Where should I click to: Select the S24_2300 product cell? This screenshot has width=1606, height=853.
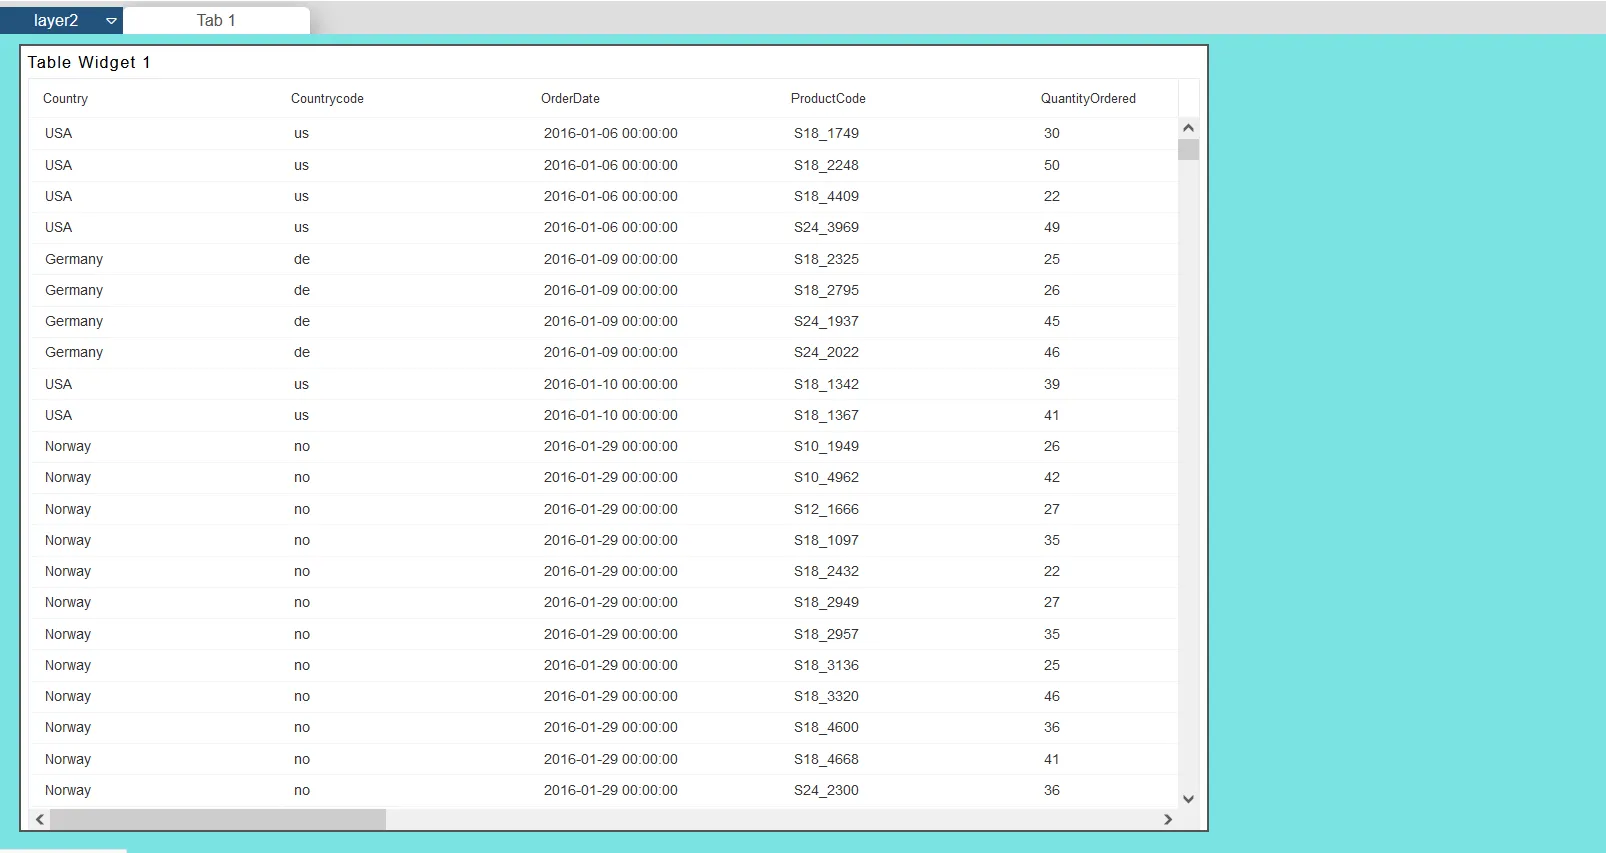click(826, 791)
